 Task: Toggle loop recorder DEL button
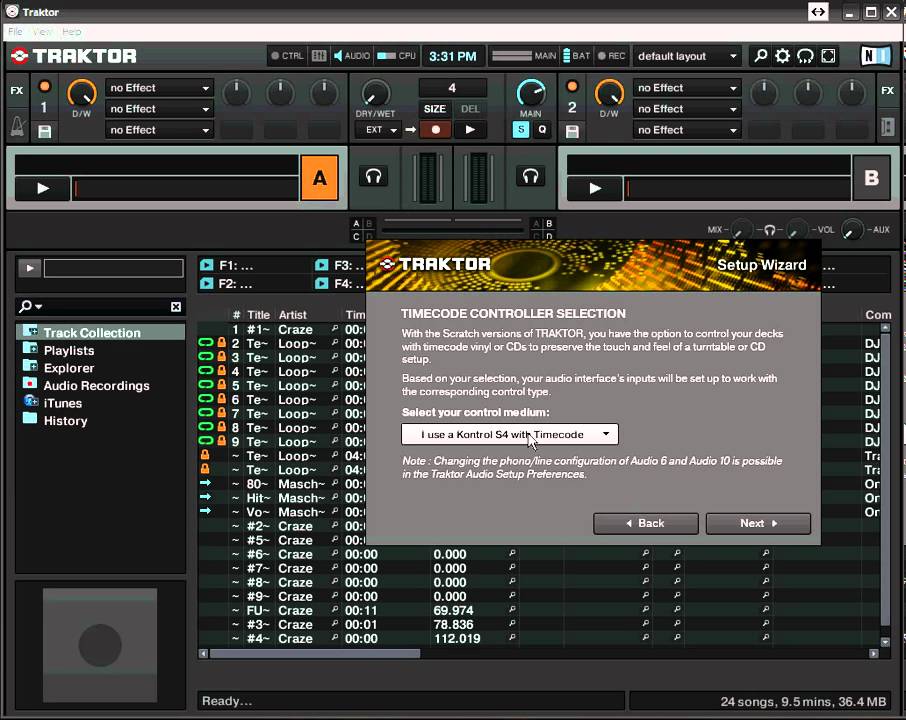coord(470,109)
